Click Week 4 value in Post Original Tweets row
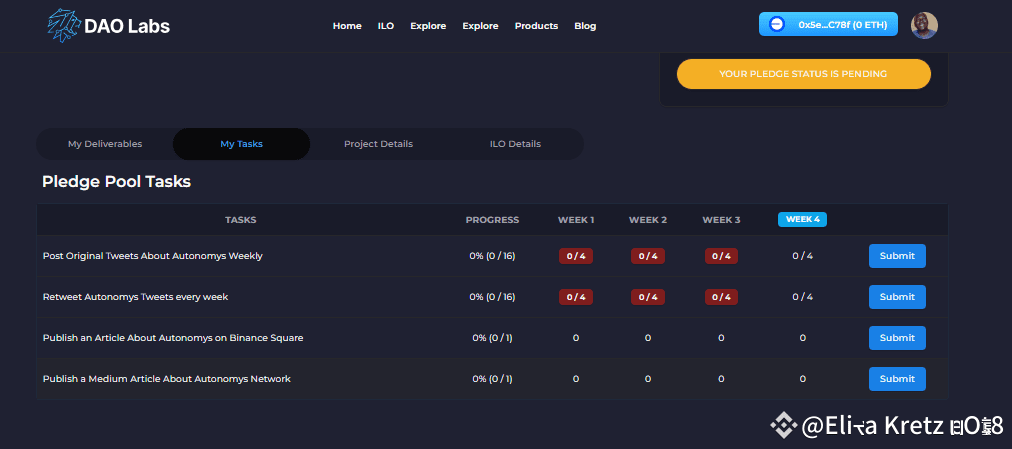Screen dimensions: 1012x449 pos(802,256)
